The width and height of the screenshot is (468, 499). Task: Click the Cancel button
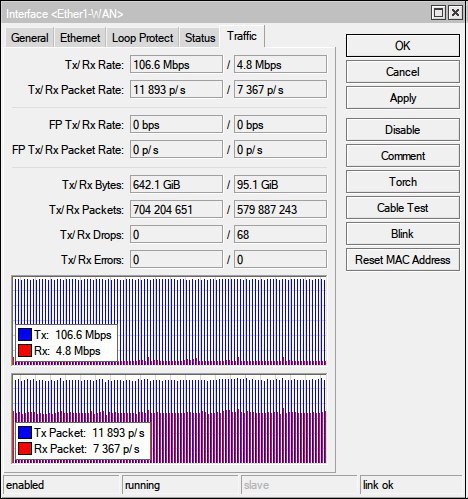point(403,72)
